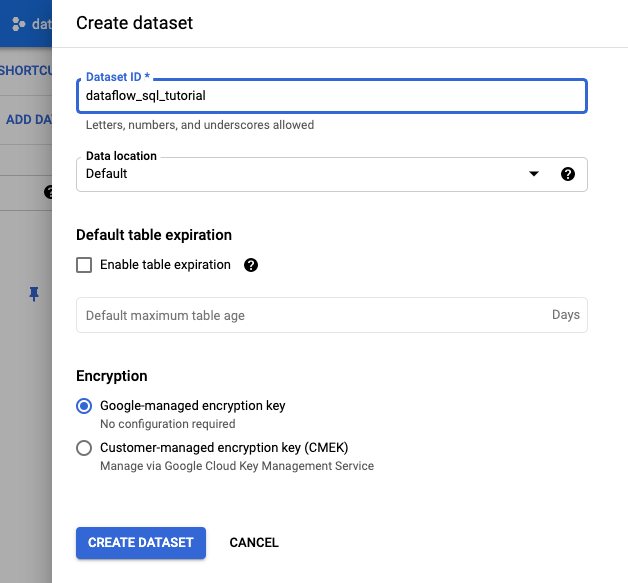628x583 pixels.
Task: Click the partially hidden help icon in left panel
Action: click(47, 192)
